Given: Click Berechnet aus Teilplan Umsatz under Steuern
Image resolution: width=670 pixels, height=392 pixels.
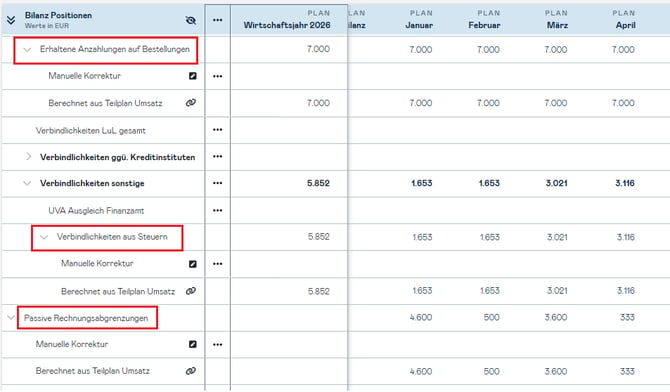Looking at the screenshot, I should [x=118, y=292].
